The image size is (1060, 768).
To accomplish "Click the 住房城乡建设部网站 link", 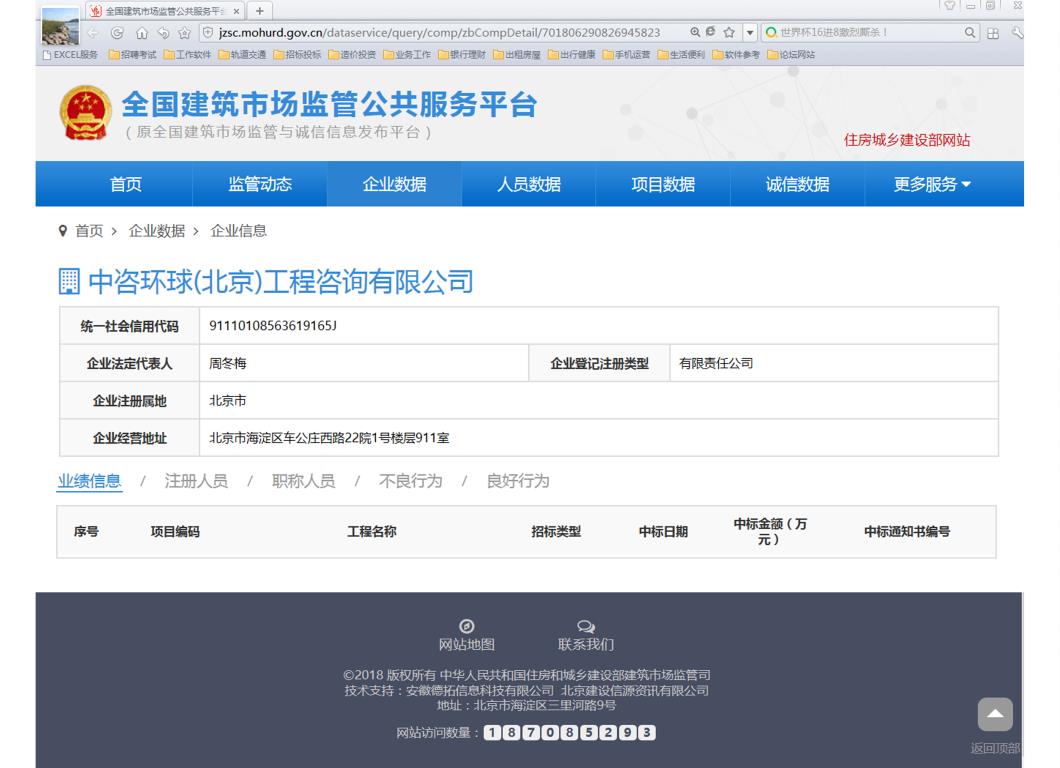I will point(906,140).
